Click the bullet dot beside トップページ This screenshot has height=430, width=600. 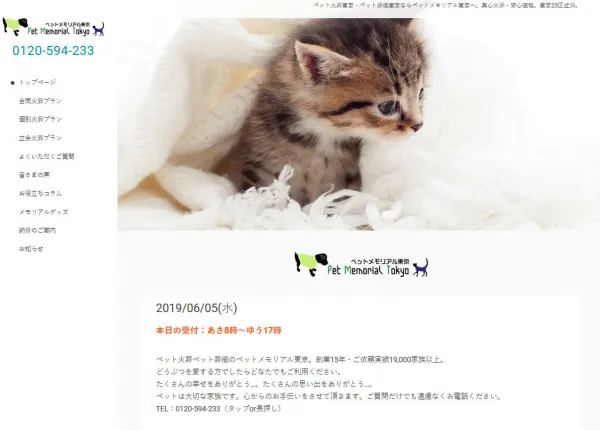click(x=13, y=83)
